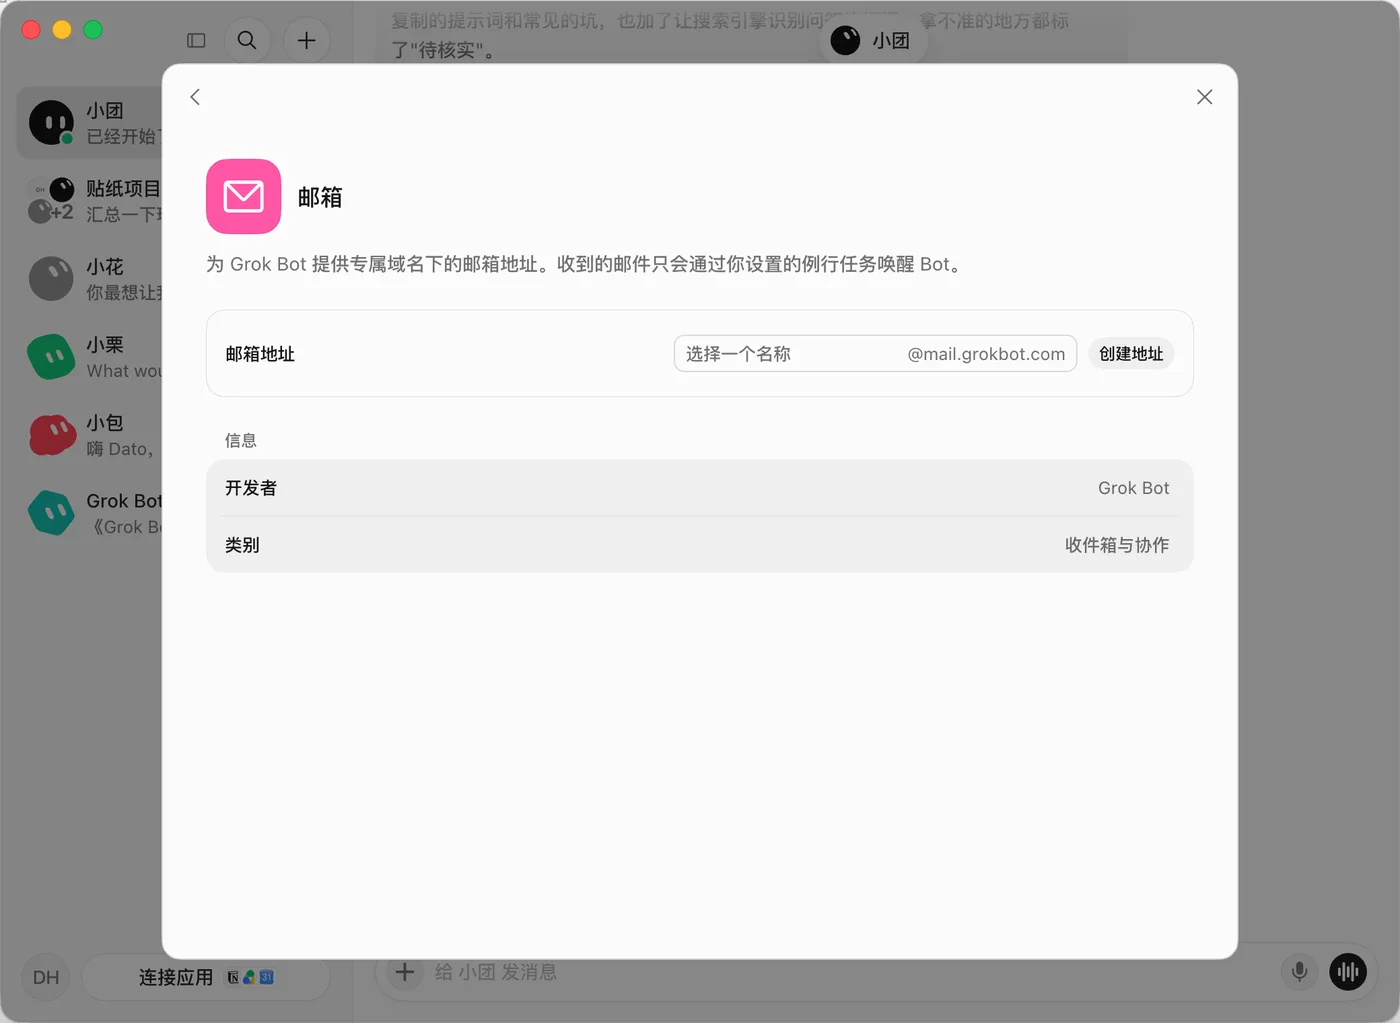Image resolution: width=1400 pixels, height=1023 pixels.
Task: Click the microphone dictation icon
Action: click(1299, 971)
